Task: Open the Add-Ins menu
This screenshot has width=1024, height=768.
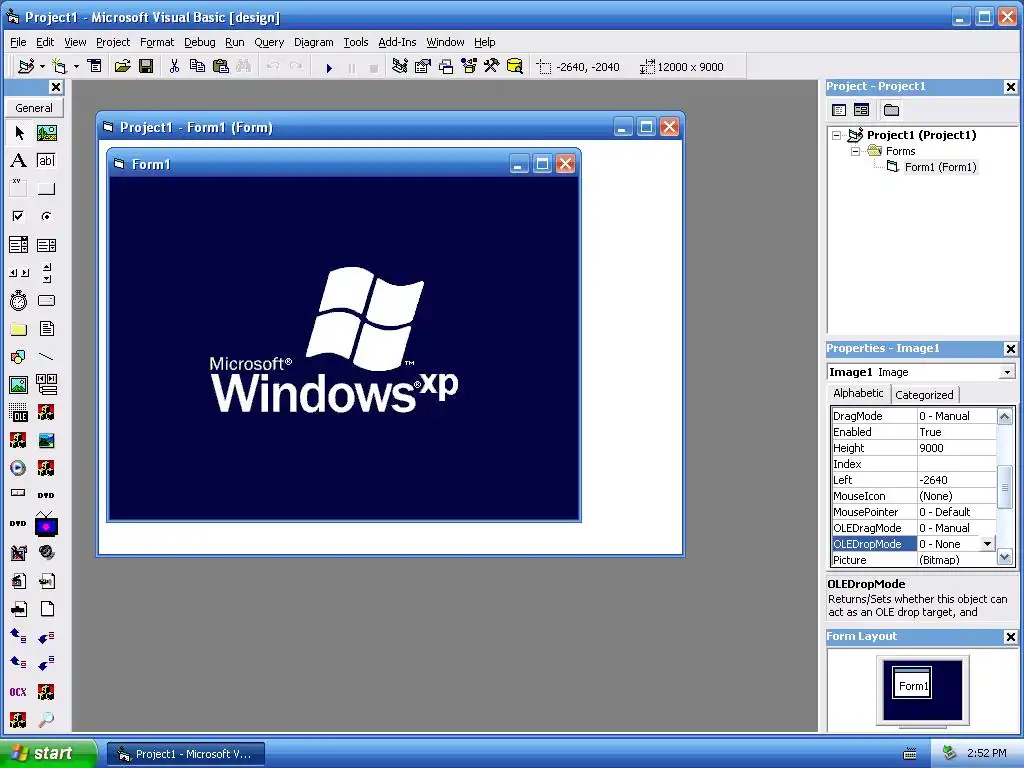Action: [x=397, y=42]
